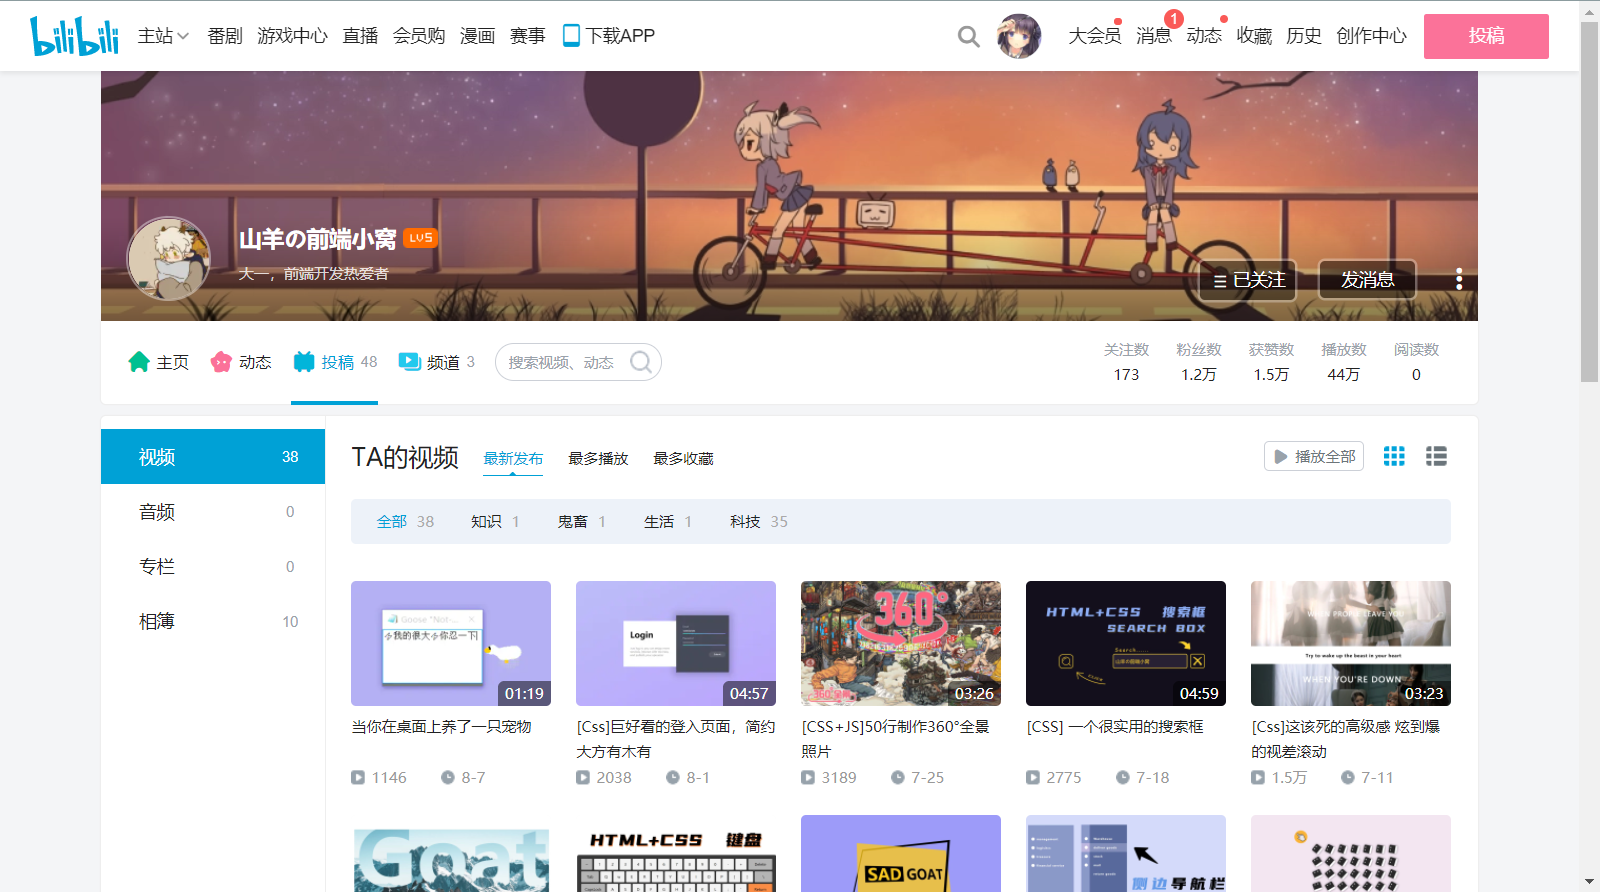
Task: Open the 360° panorama video thumbnail
Action: [x=901, y=643]
